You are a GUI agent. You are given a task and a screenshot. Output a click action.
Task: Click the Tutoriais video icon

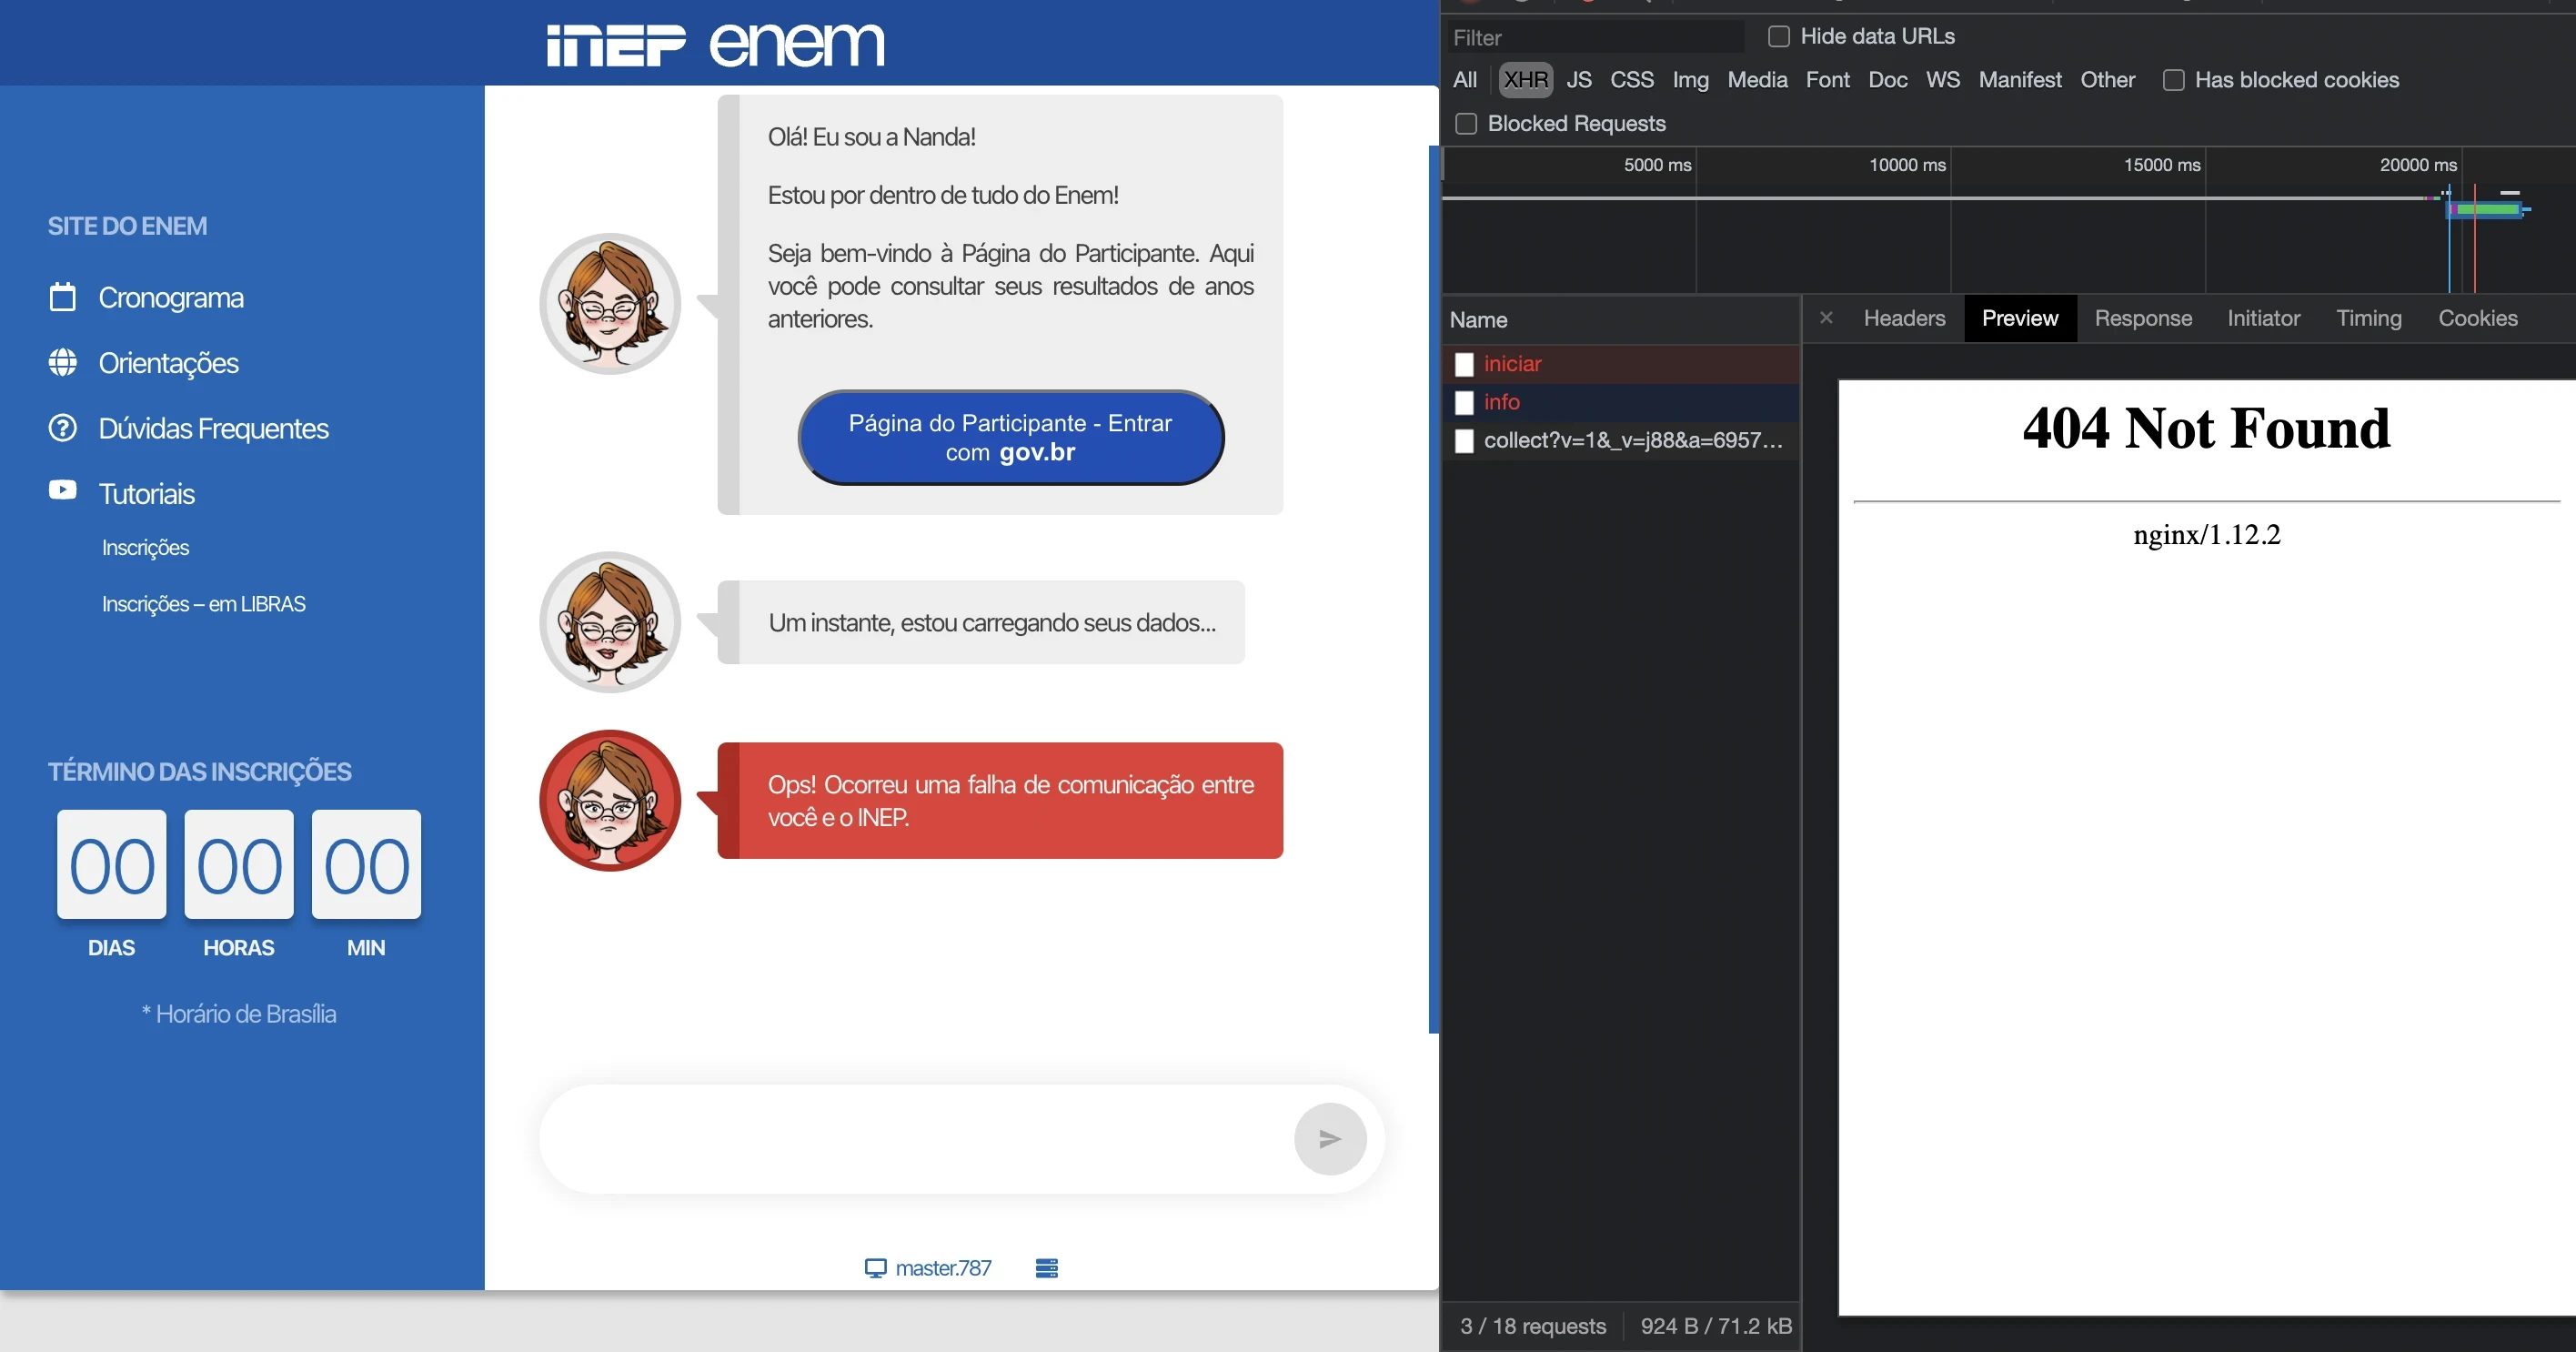[62, 490]
